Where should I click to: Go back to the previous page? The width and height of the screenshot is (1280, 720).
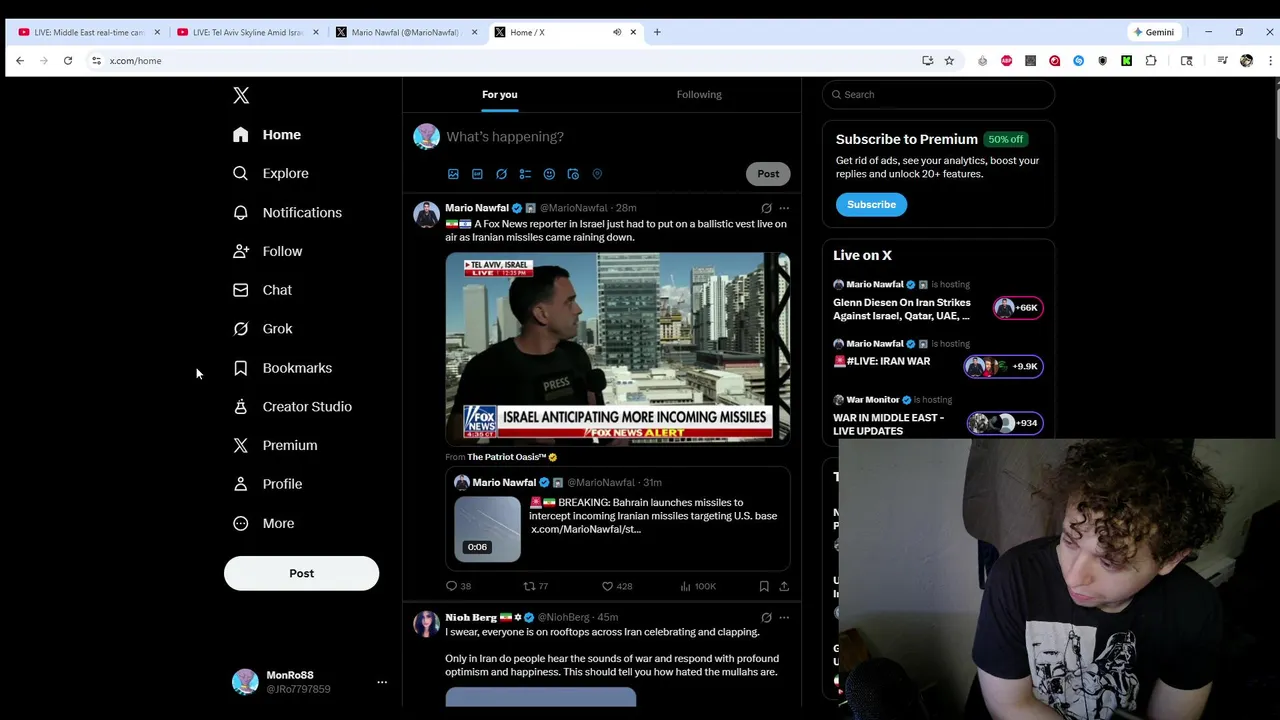coord(20,61)
